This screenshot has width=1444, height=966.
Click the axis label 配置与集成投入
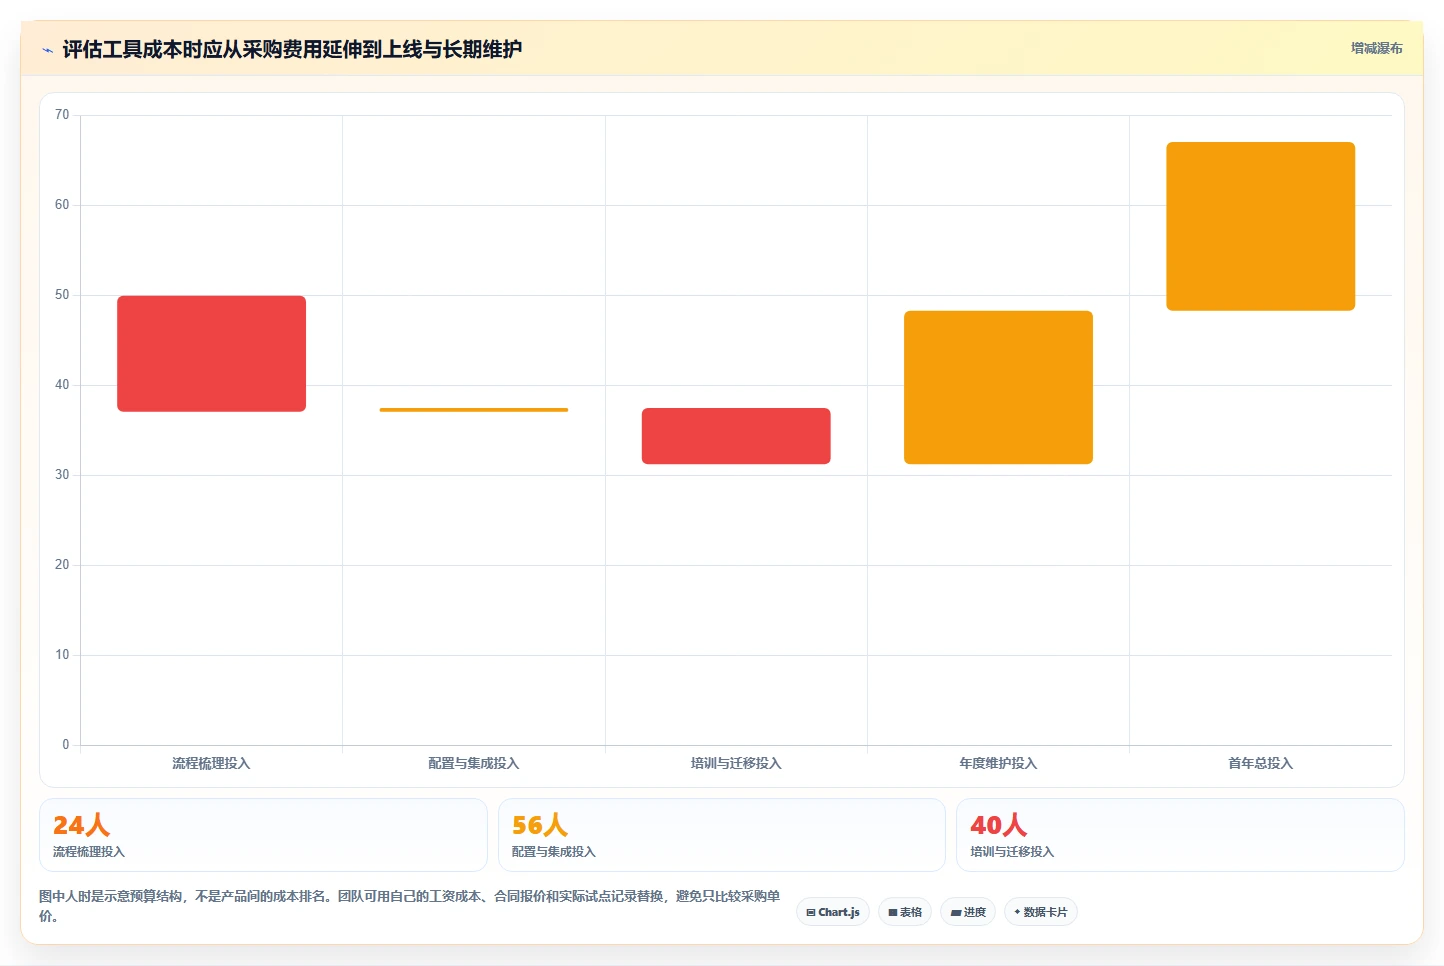[474, 763]
